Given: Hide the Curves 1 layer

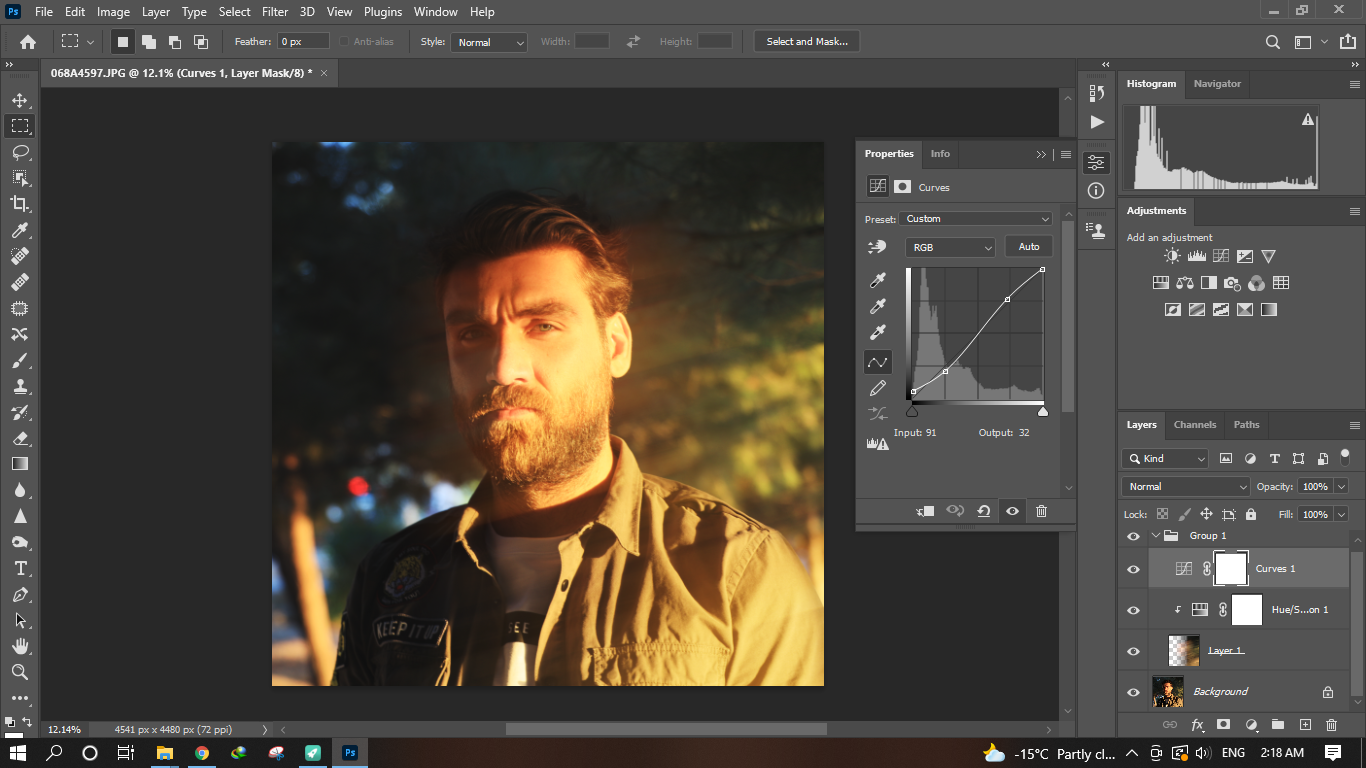Looking at the screenshot, I should tap(1133, 569).
